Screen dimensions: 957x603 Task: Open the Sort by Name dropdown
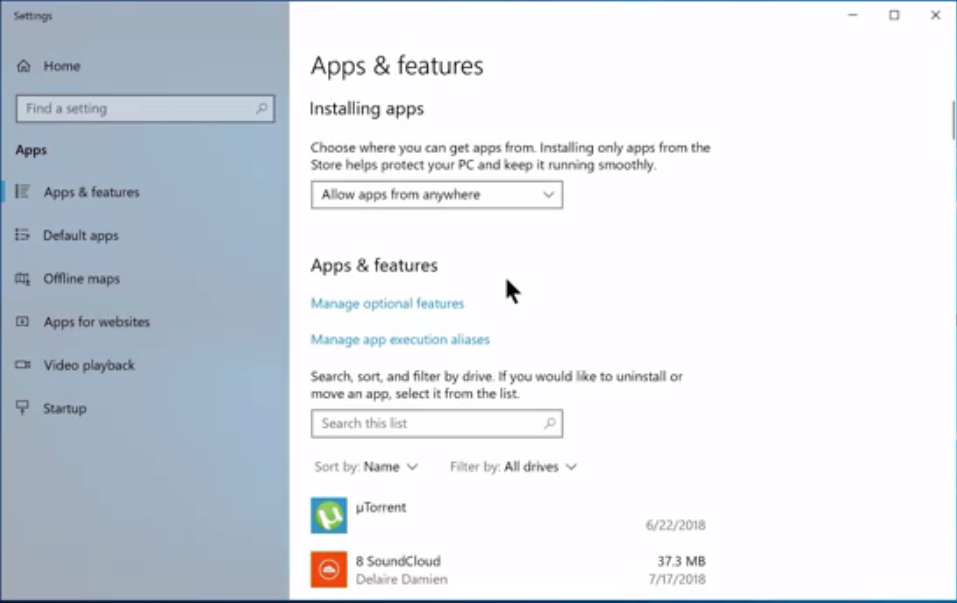click(366, 467)
